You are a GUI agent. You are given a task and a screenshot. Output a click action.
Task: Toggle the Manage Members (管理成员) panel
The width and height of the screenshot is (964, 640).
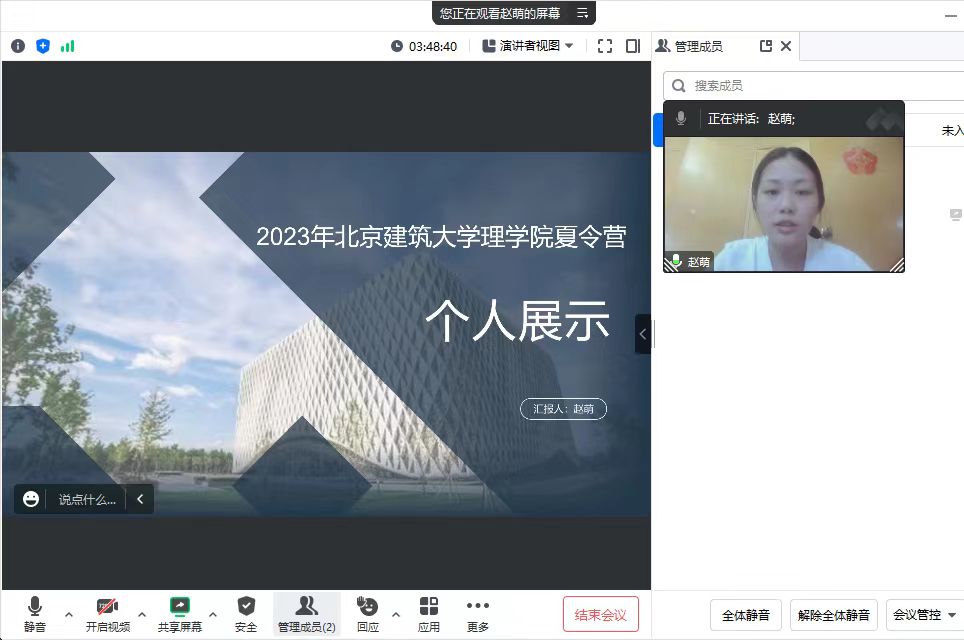306,613
